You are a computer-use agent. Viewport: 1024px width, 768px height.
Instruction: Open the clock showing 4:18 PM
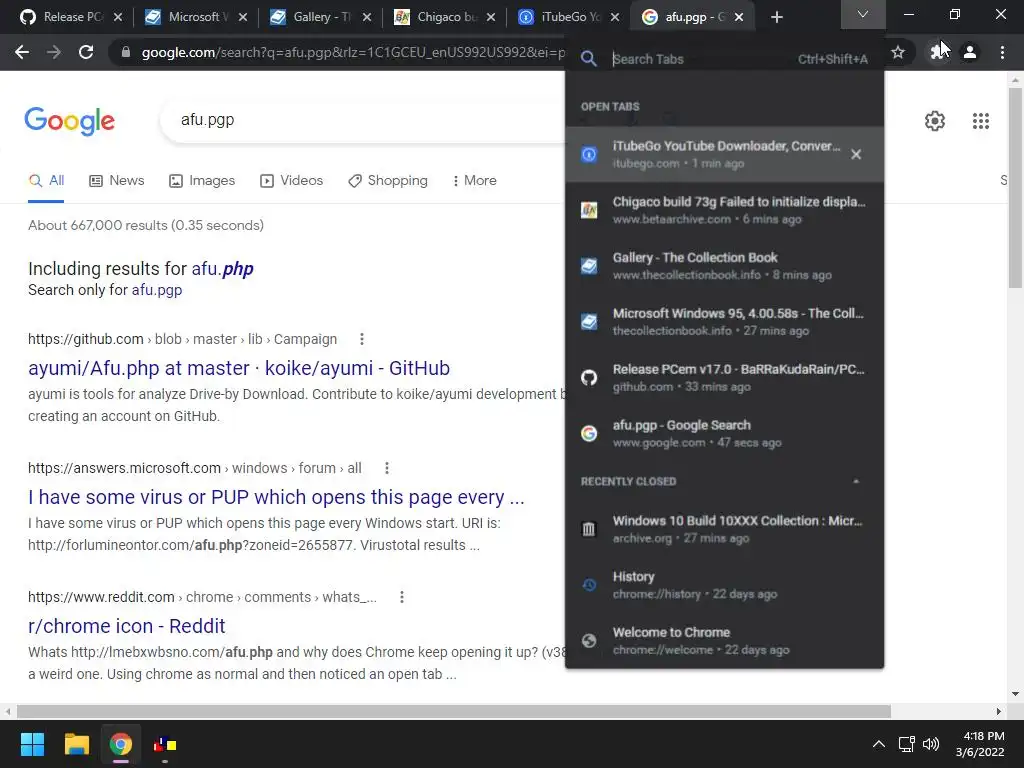[980, 744]
